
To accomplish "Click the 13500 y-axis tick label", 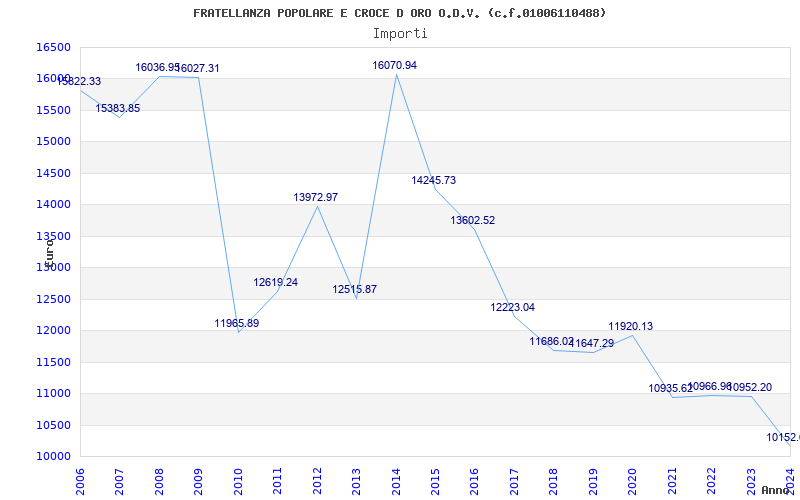I will 53,236.
